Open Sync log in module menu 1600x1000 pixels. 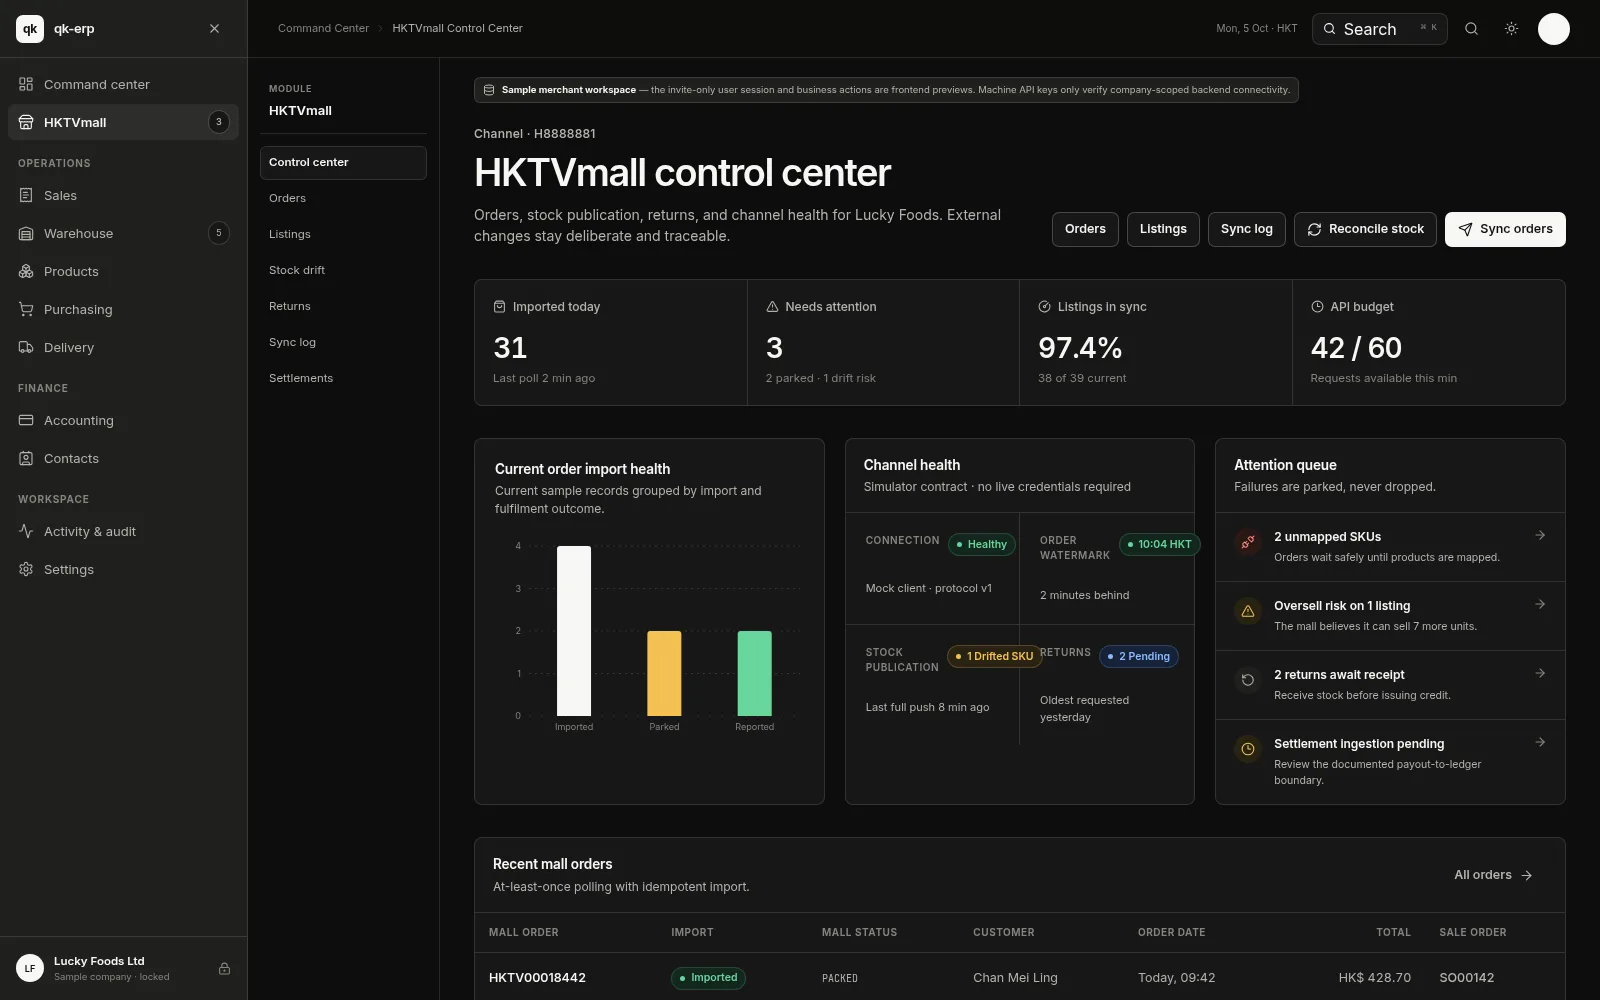[343, 342]
